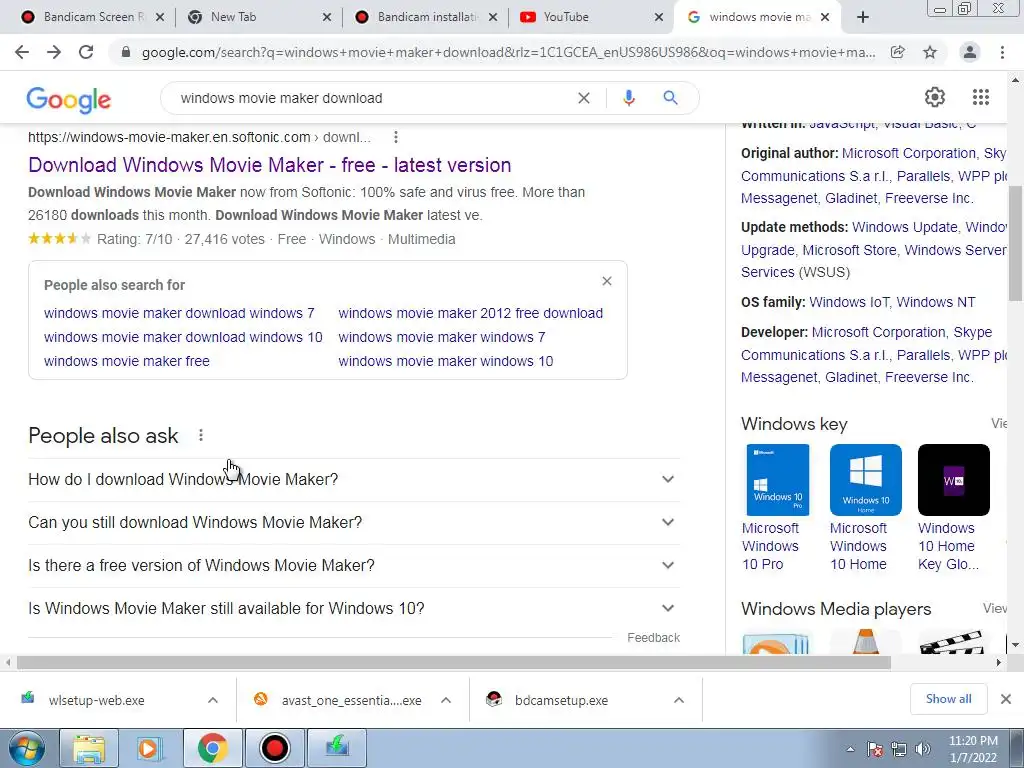Image resolution: width=1024 pixels, height=768 pixels.
Task: Click Show all downloads button
Action: pyautogui.click(x=948, y=699)
